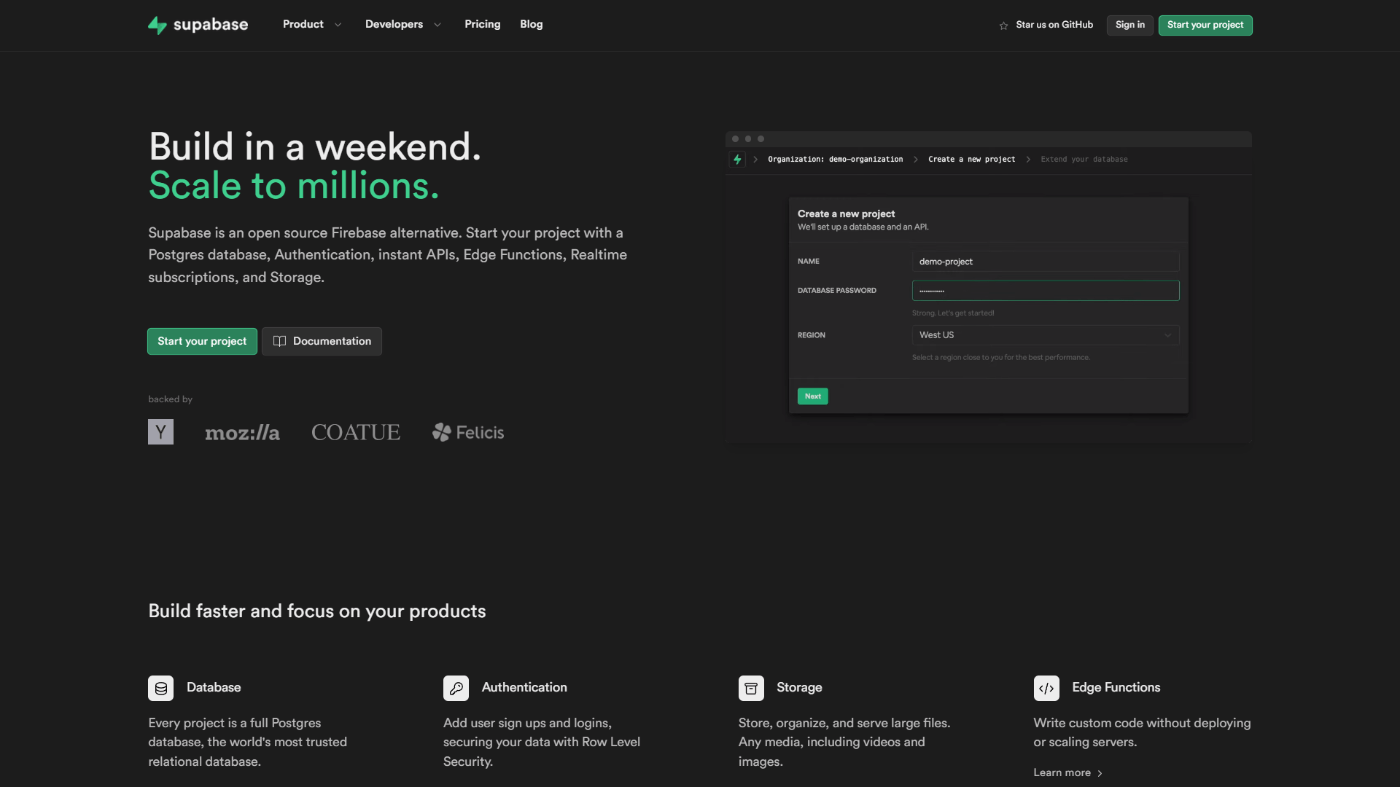Click the Database heading
Image resolution: width=1400 pixels, height=787 pixels.
tap(214, 687)
